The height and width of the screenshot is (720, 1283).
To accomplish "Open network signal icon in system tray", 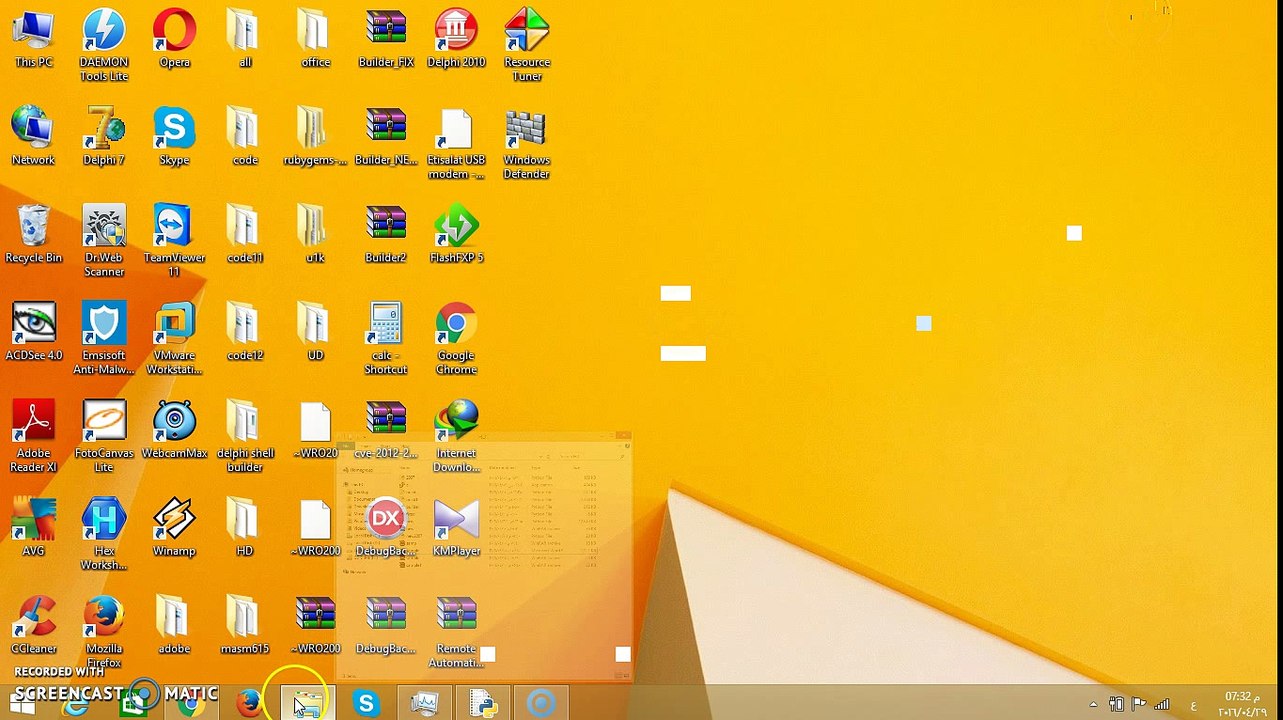I will (x=1162, y=705).
